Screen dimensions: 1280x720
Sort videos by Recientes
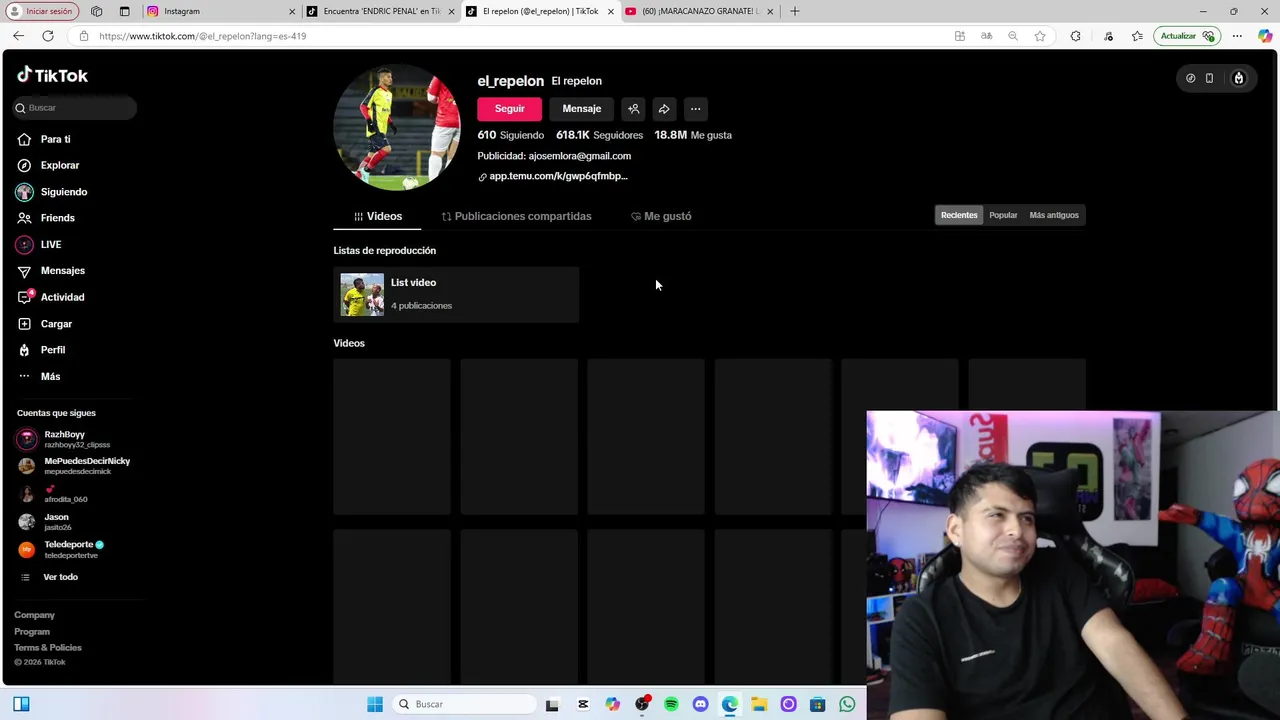959,215
